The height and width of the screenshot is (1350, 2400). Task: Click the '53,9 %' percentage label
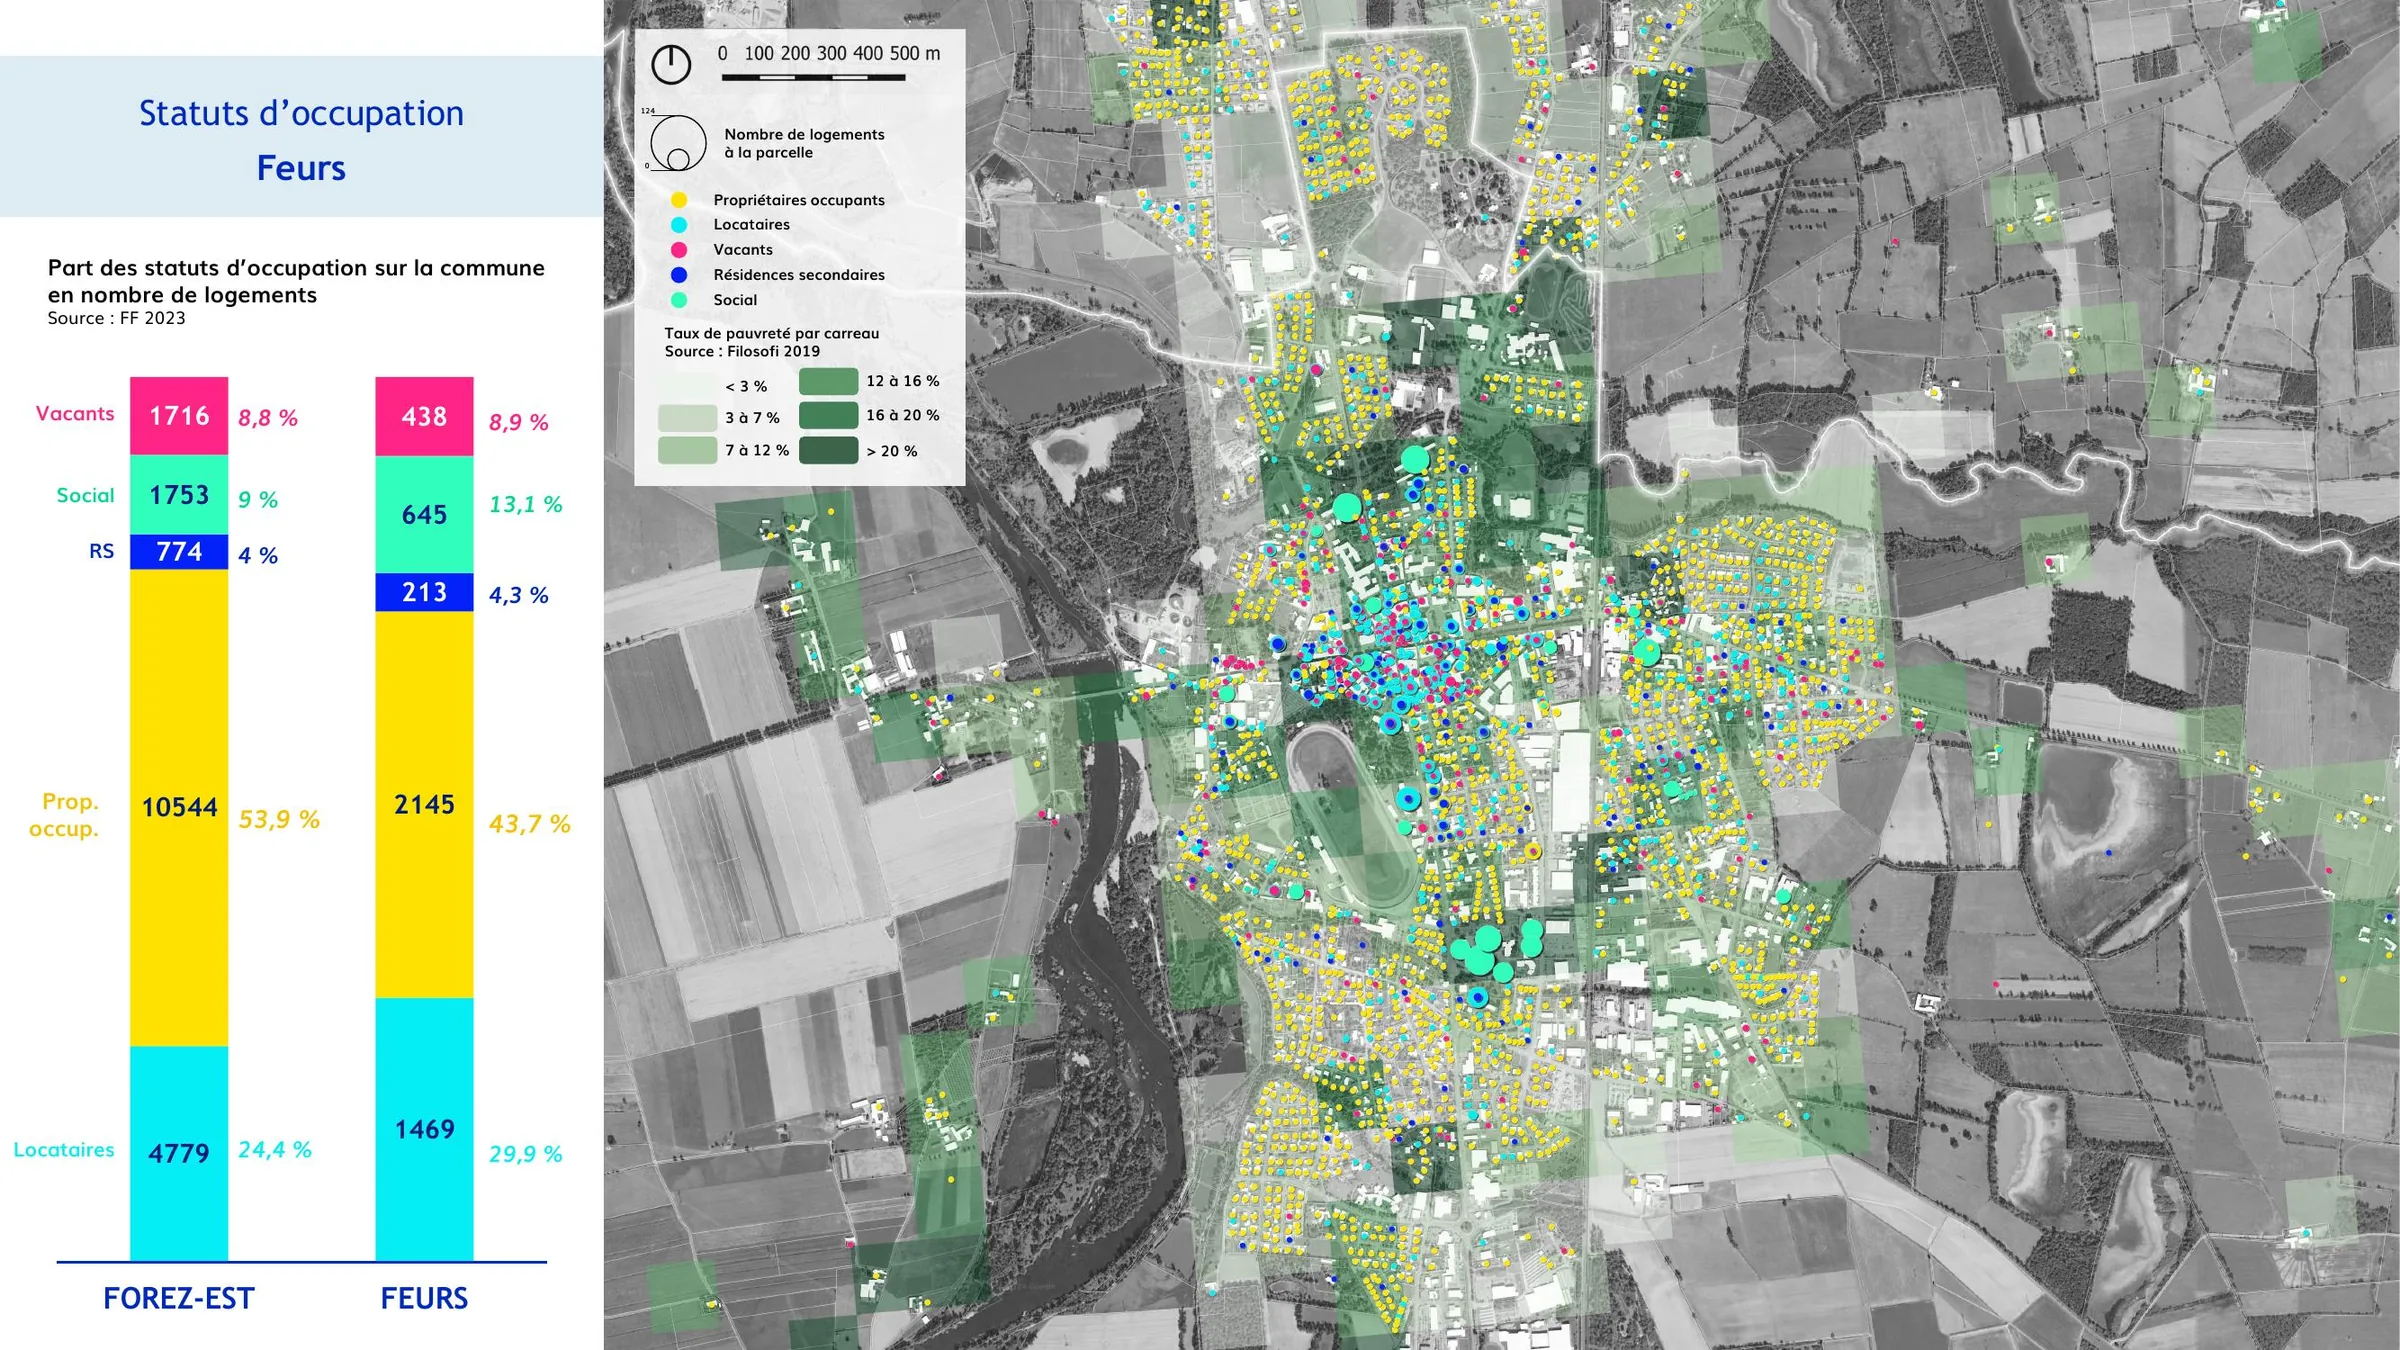(279, 820)
